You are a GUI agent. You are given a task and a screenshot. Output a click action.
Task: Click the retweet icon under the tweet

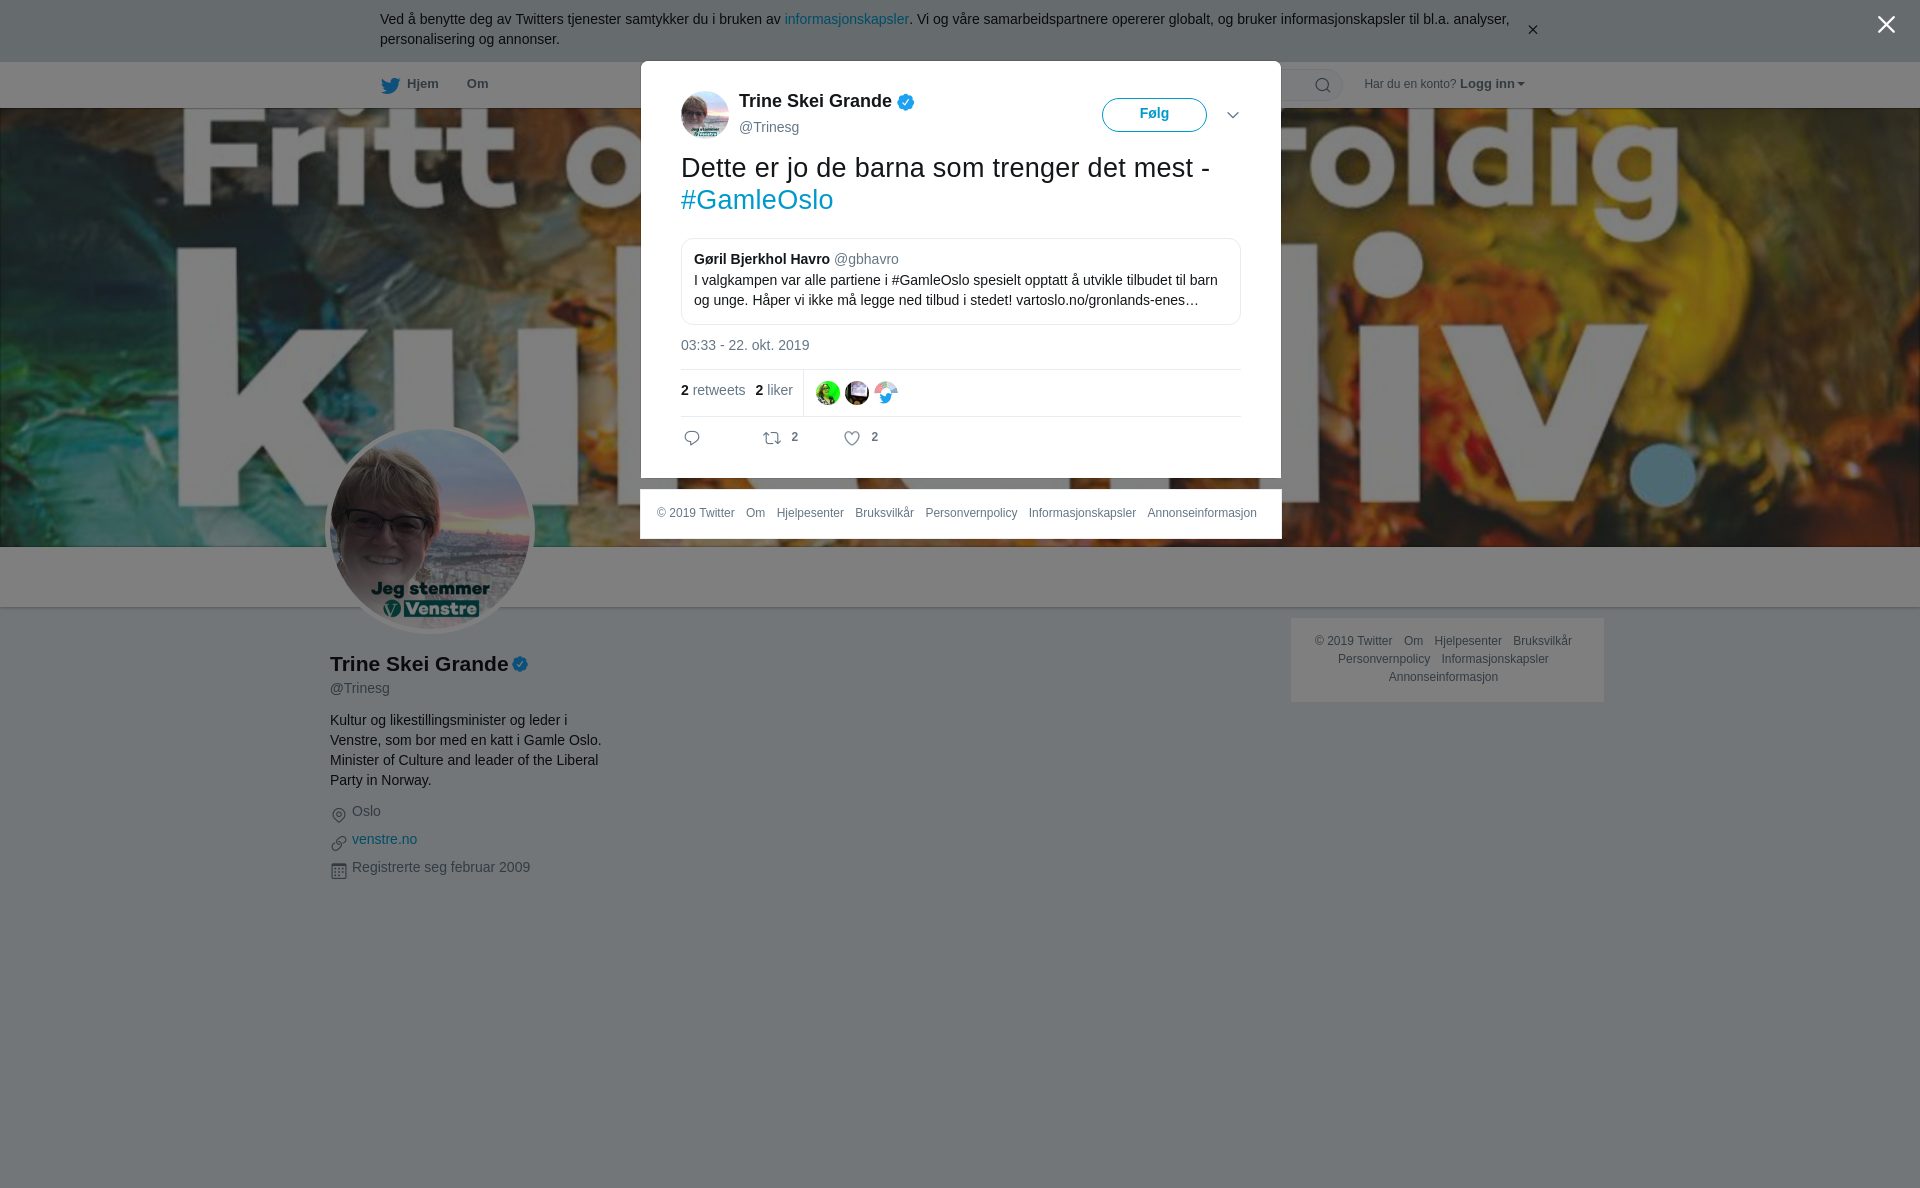pos(772,438)
